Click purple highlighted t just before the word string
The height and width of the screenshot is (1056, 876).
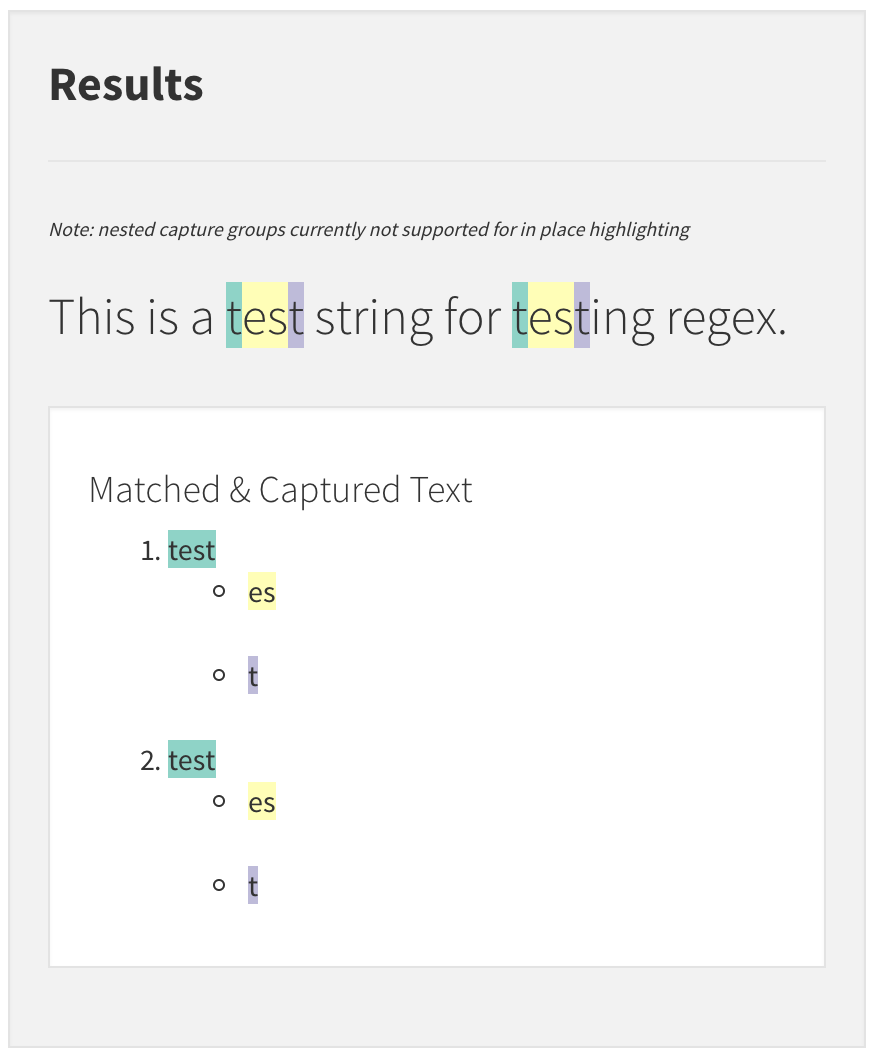tap(296, 316)
